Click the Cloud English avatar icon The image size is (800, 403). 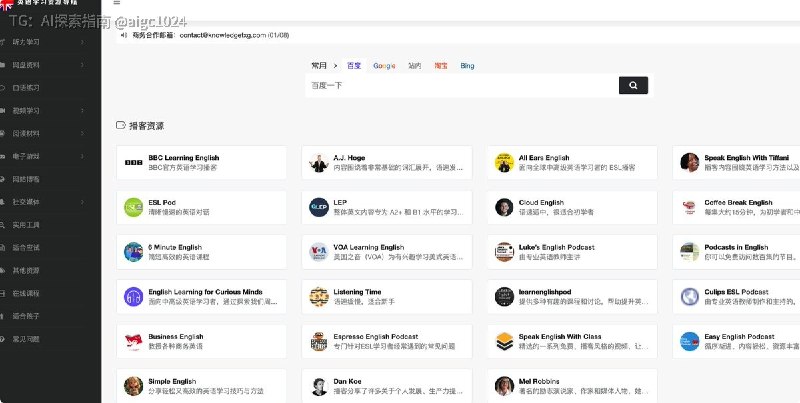click(504, 207)
